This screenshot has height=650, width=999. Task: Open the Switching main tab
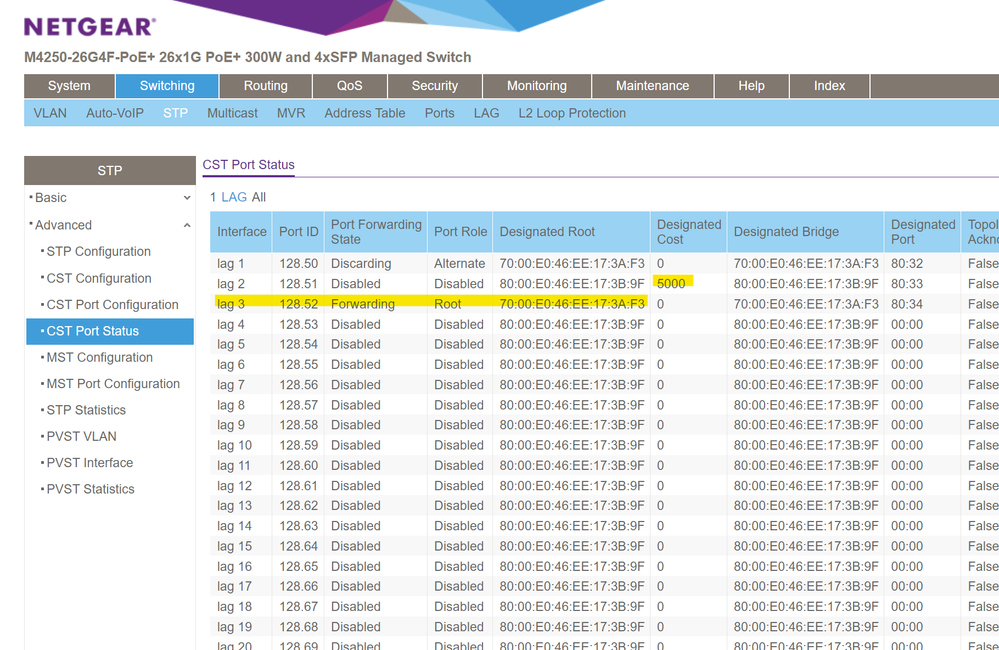coord(167,86)
